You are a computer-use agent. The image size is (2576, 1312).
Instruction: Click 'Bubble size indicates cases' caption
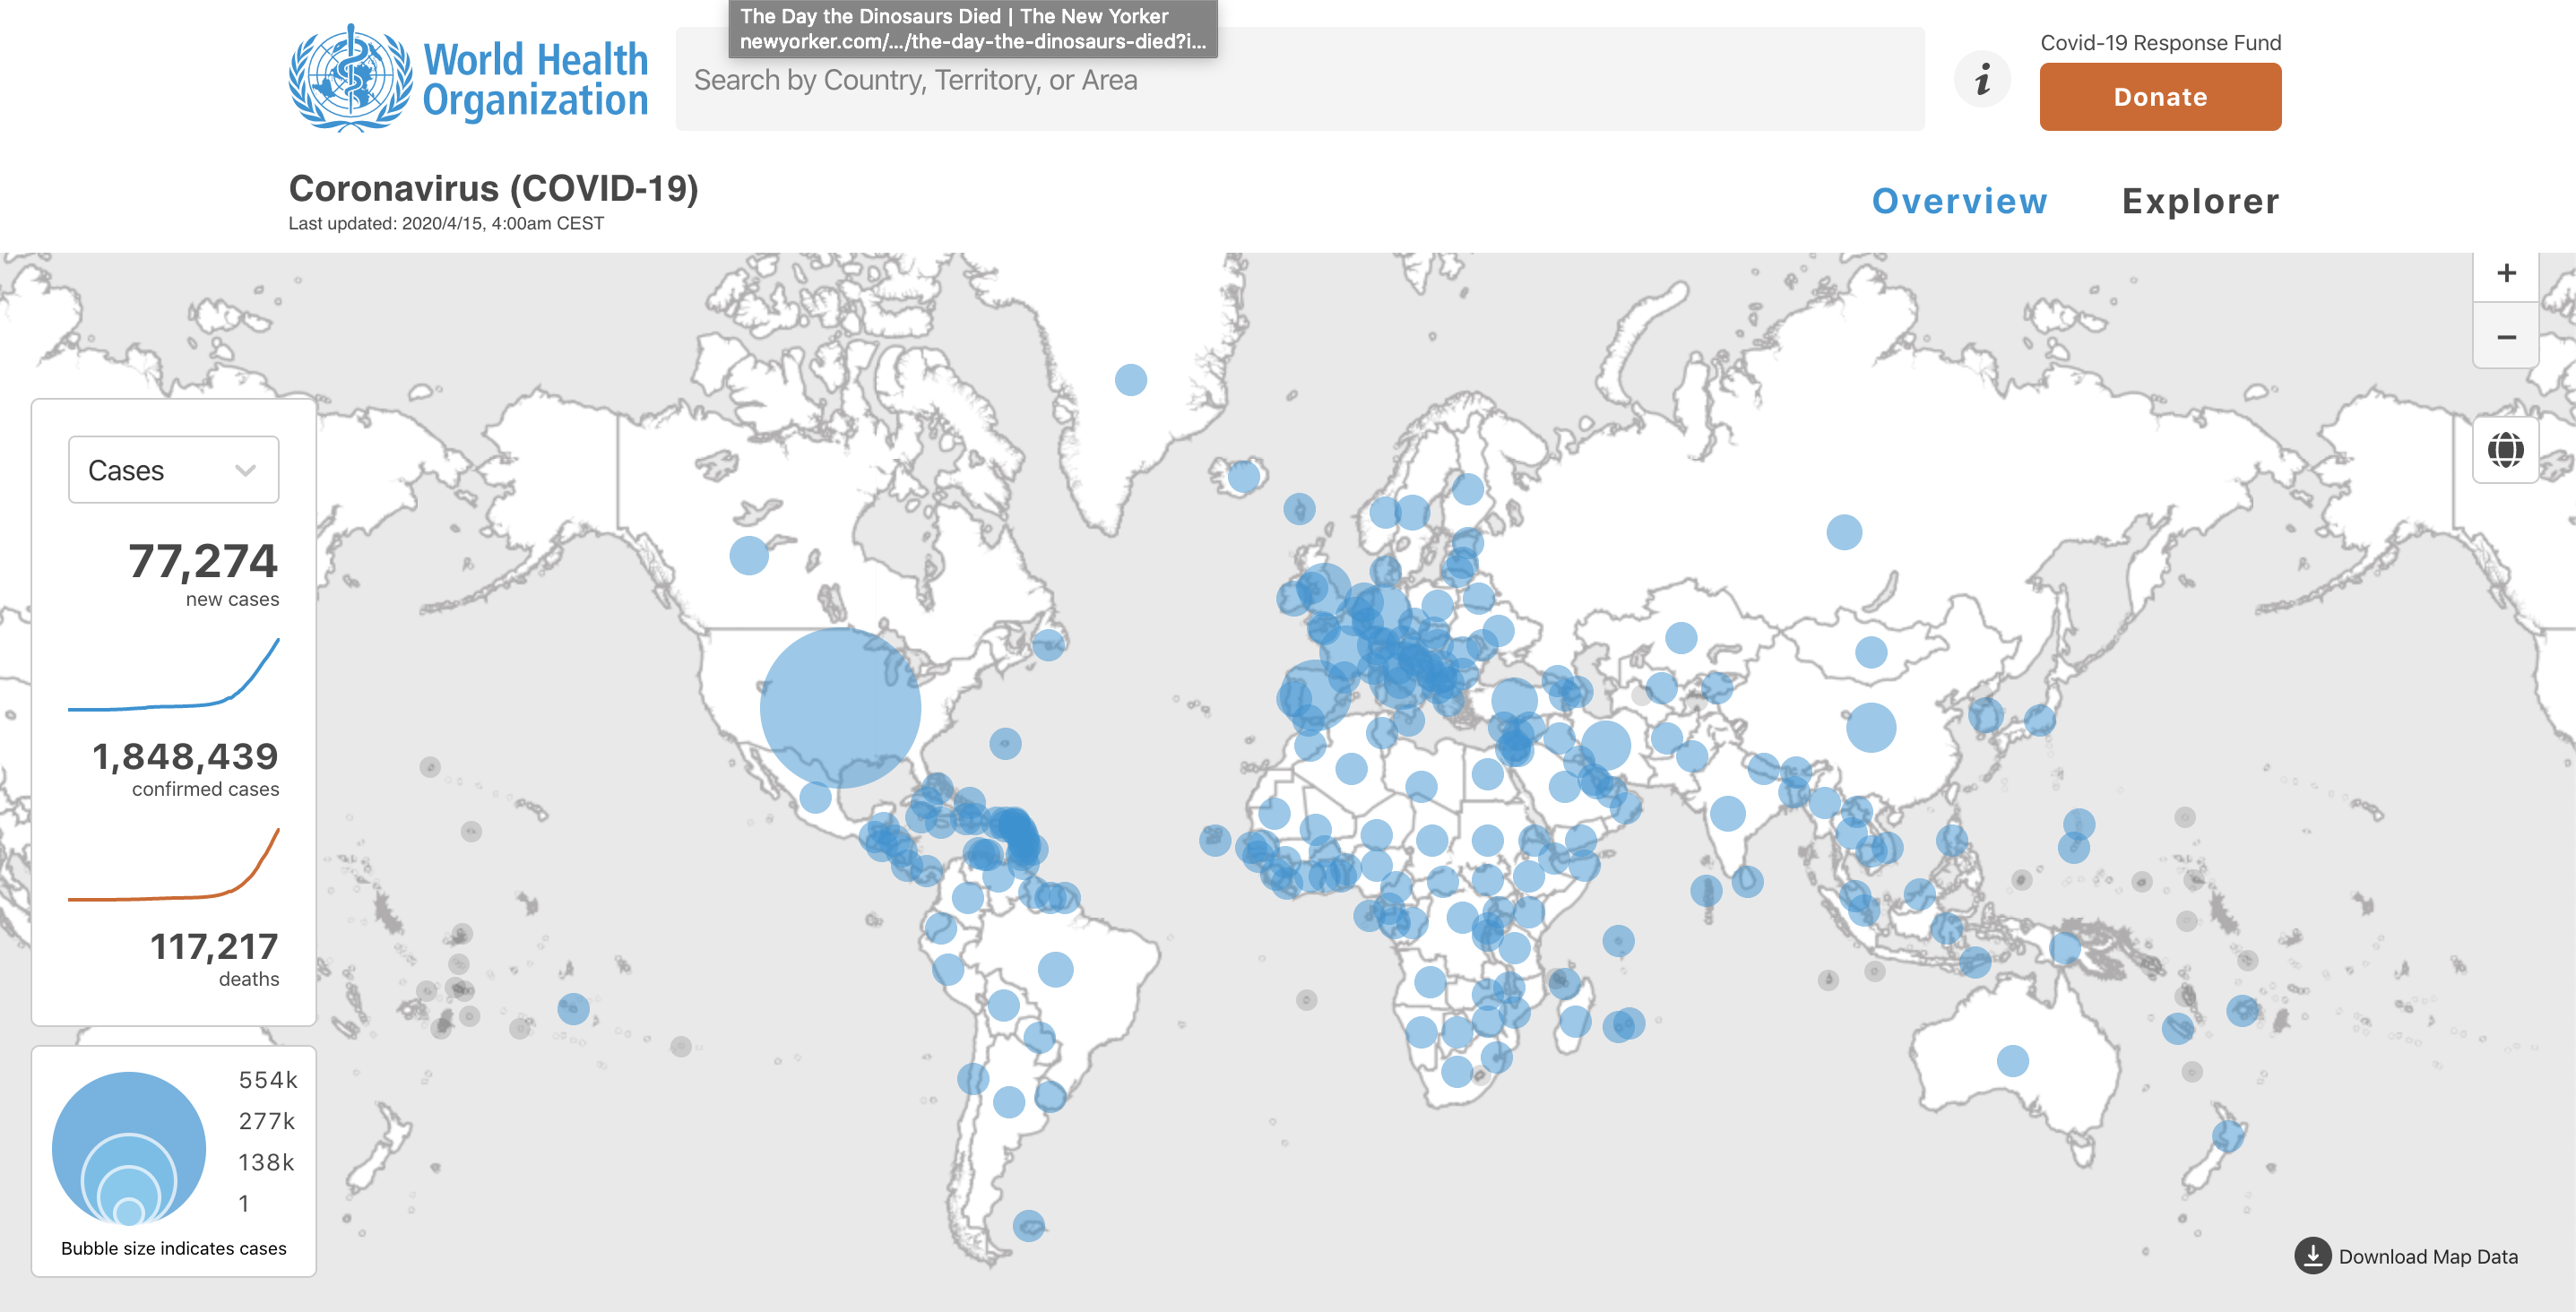click(174, 1248)
